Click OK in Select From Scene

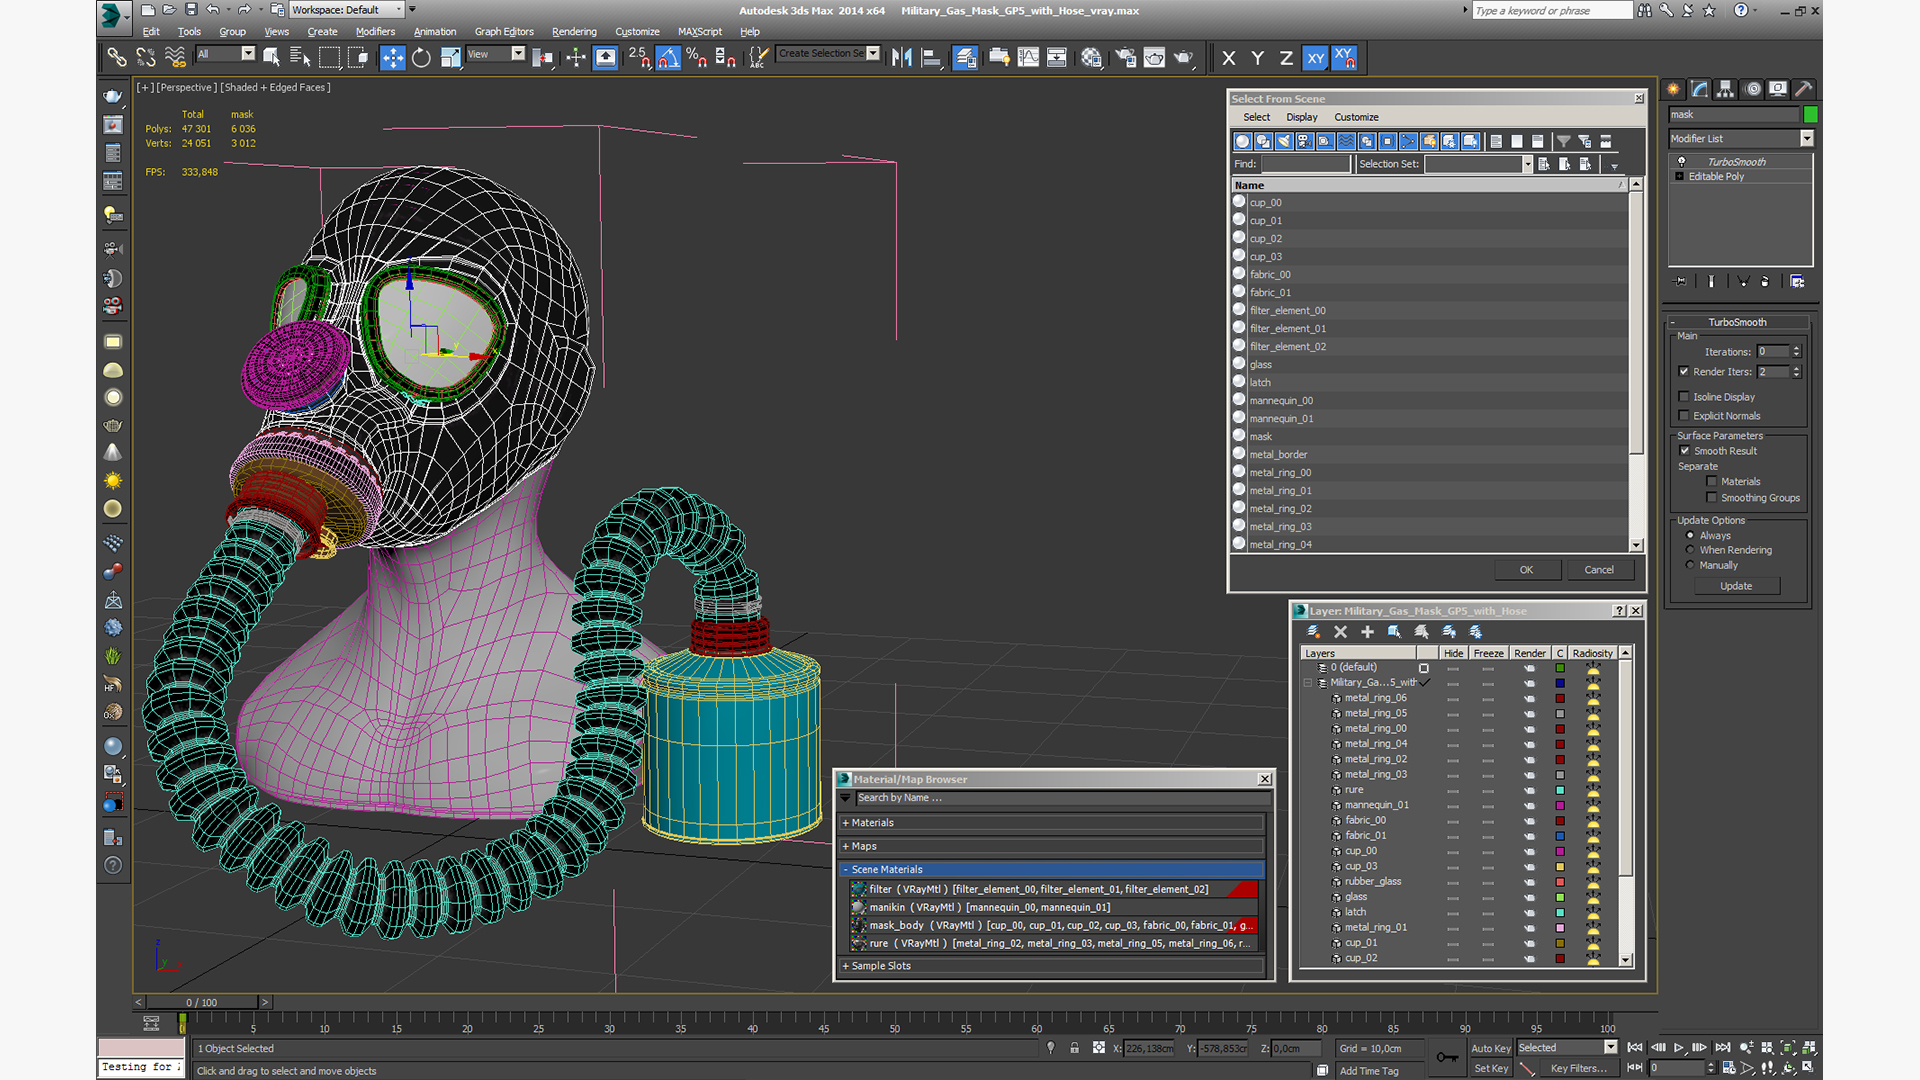pyautogui.click(x=1526, y=570)
